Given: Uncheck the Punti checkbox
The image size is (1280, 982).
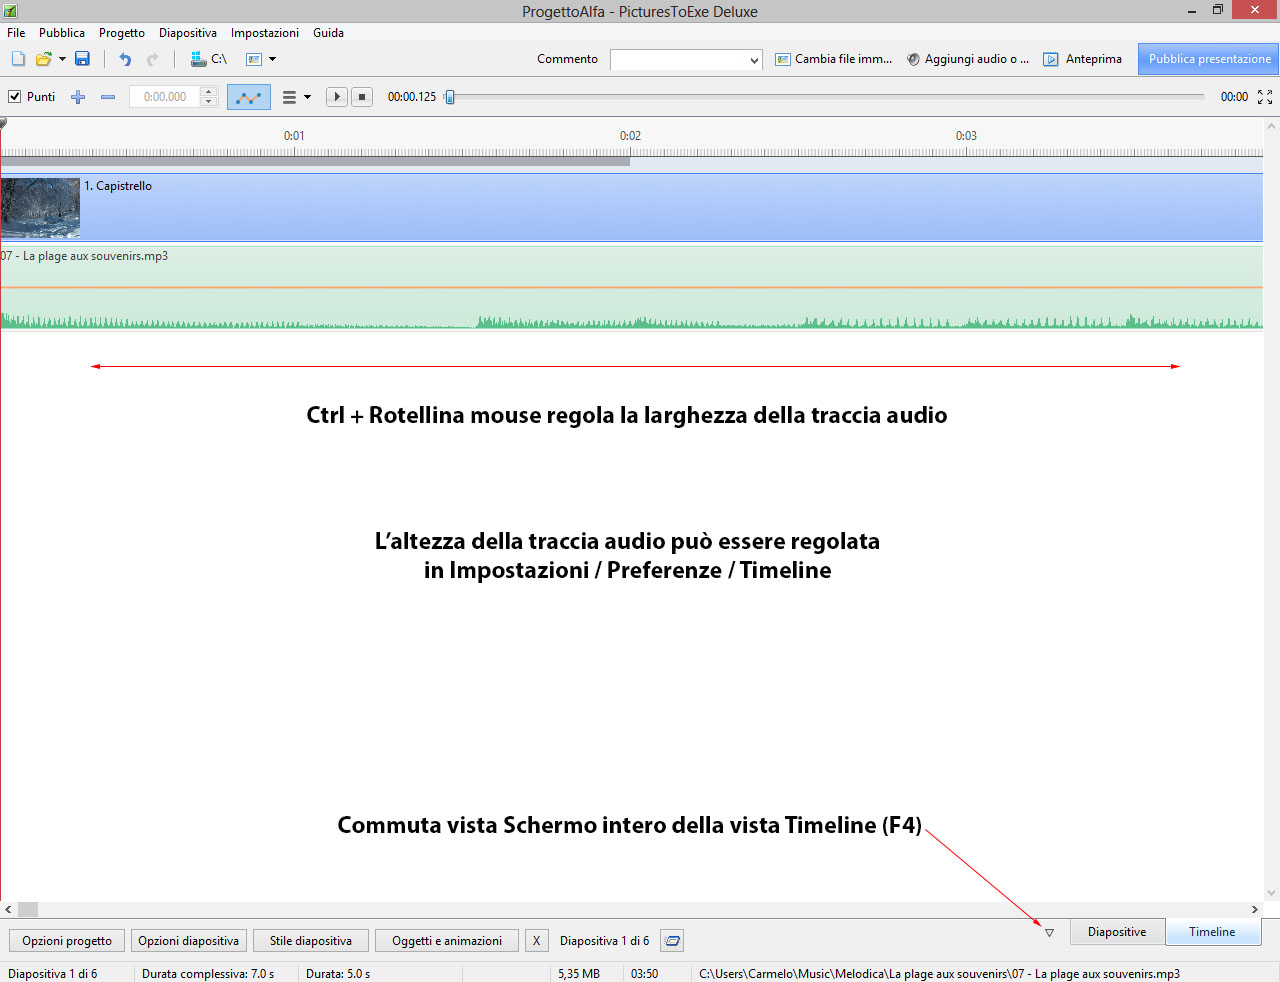Looking at the screenshot, I should point(15,97).
